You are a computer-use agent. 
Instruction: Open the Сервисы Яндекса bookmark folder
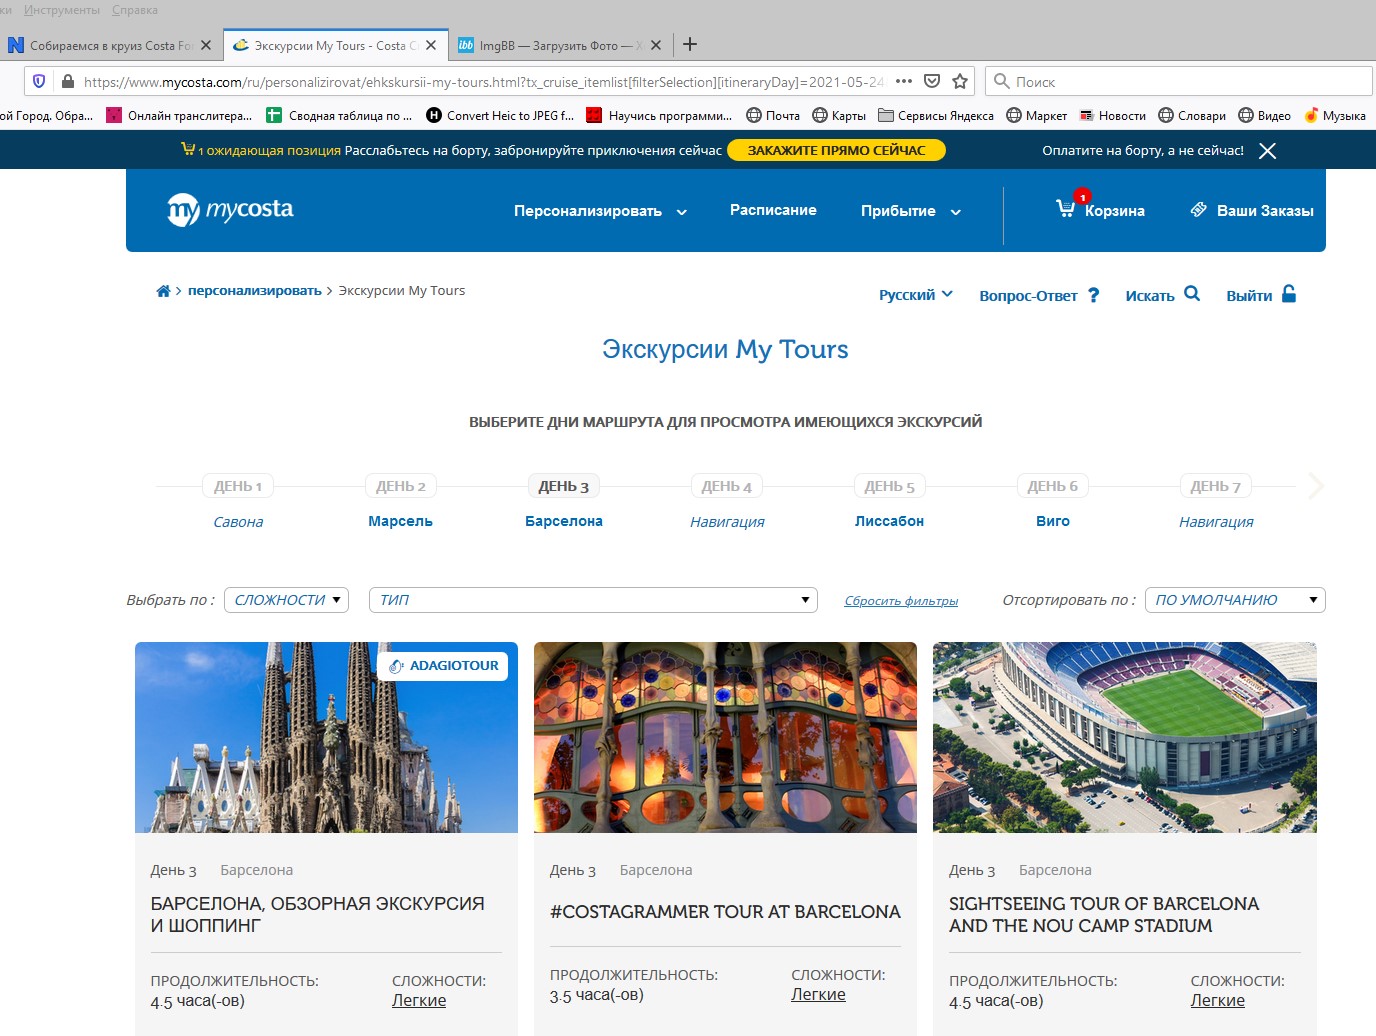click(x=936, y=115)
